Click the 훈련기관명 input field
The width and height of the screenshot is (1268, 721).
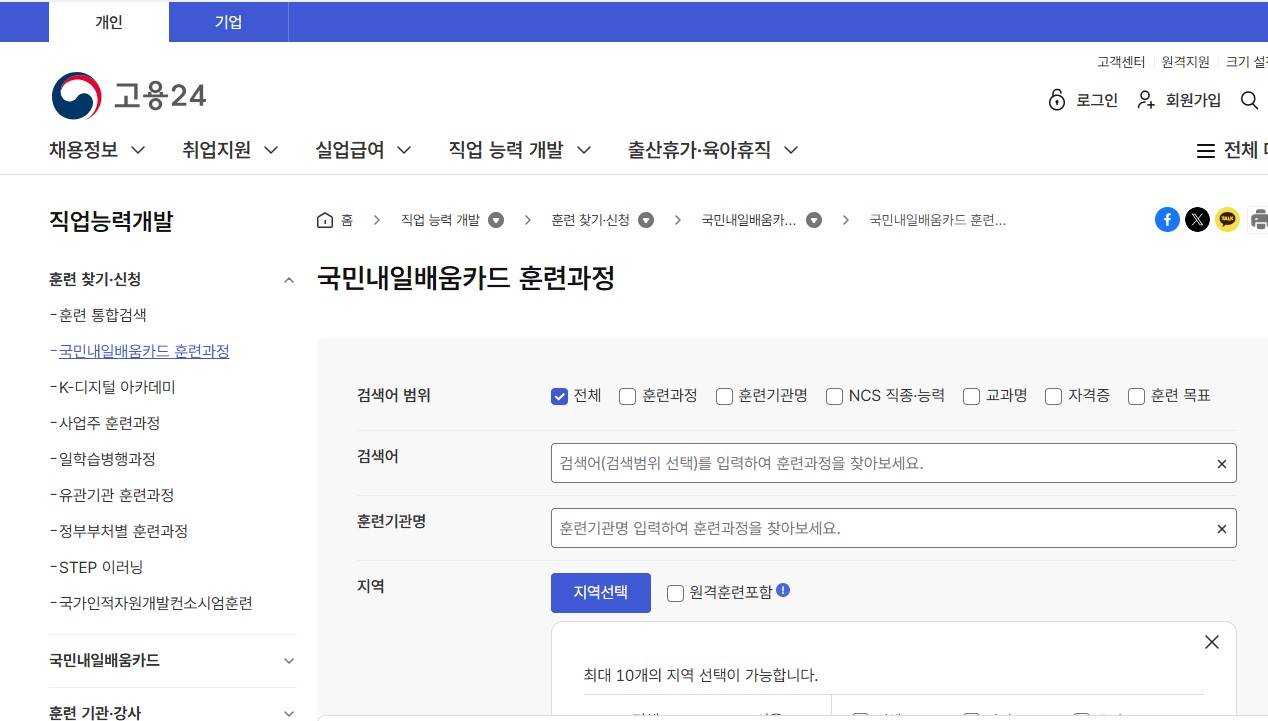point(880,528)
